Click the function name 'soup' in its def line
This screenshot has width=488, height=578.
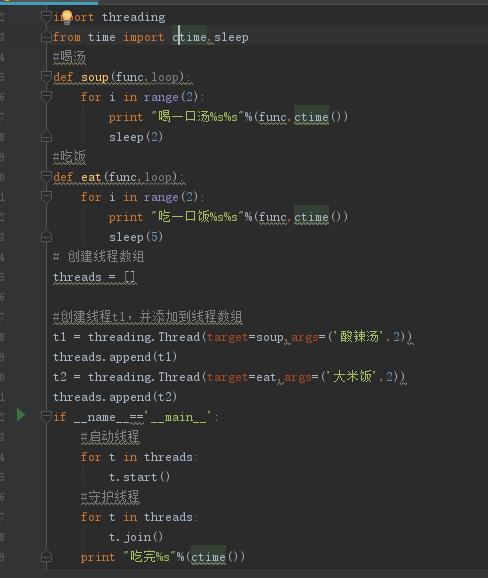95,77
